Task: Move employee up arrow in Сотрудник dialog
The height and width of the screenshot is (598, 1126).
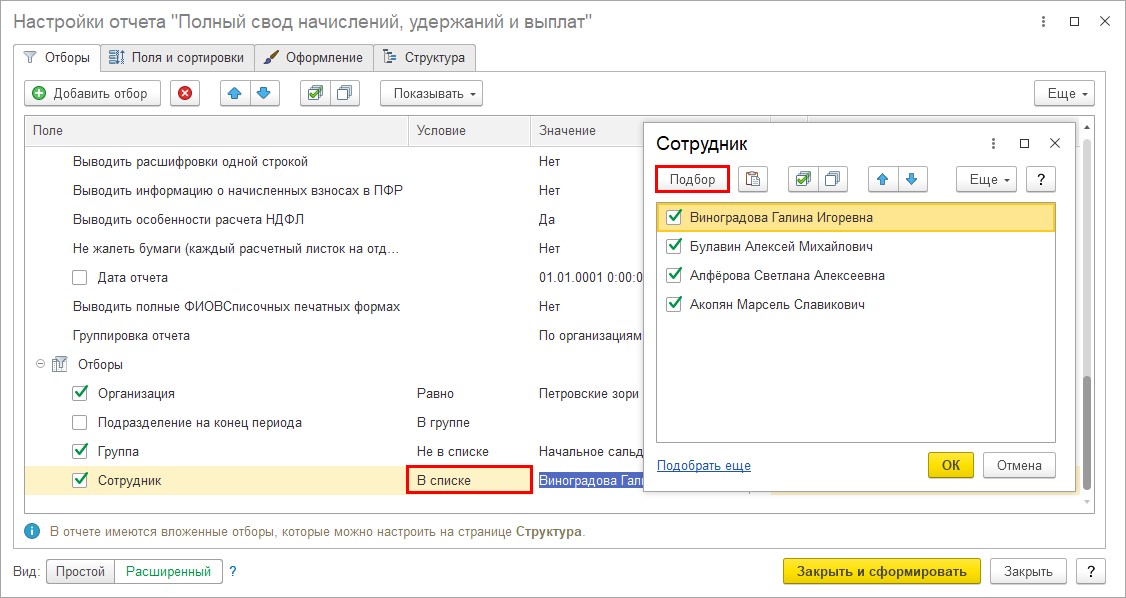Action: click(x=883, y=179)
